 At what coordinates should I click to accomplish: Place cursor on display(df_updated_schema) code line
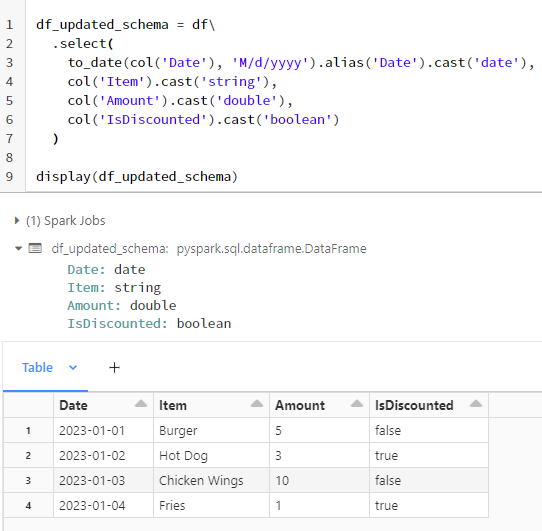click(x=137, y=176)
